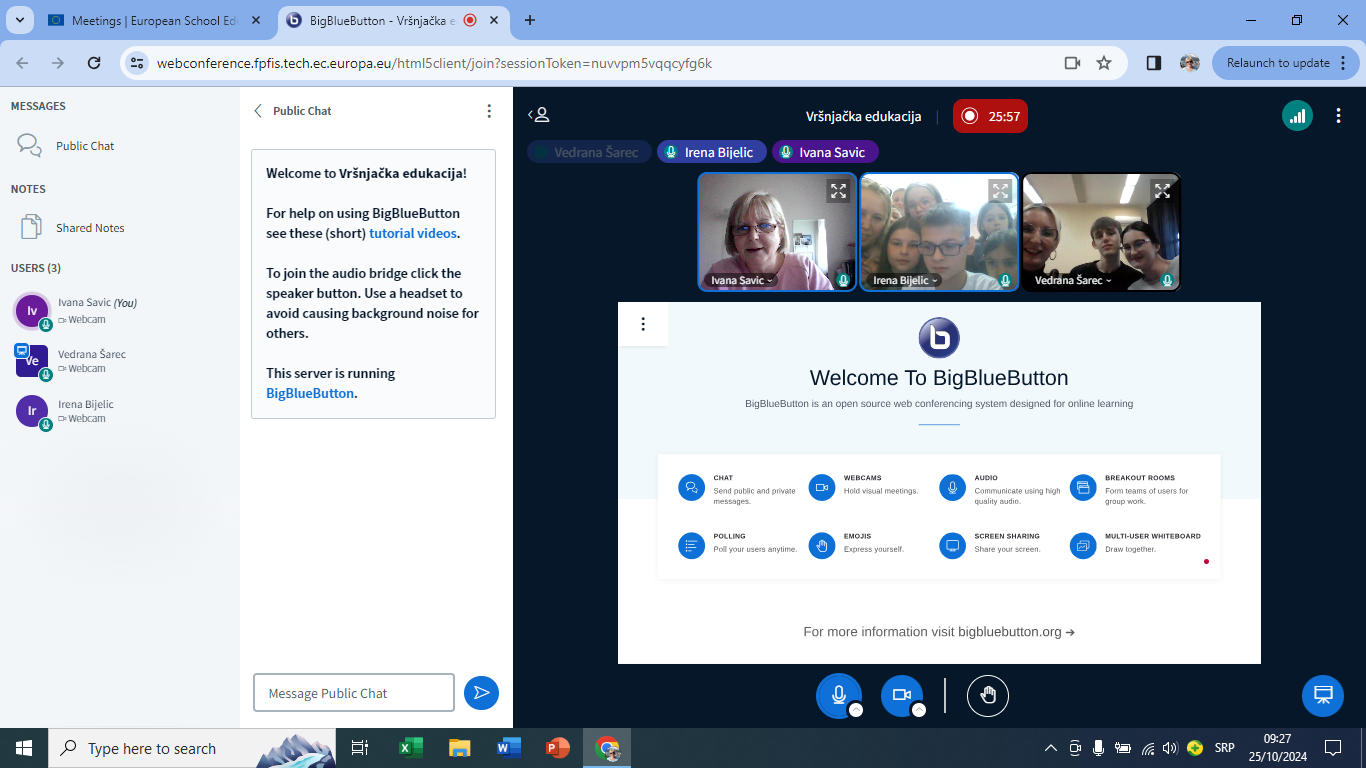The image size is (1366, 768).
Task: Switch to Meetings European School Education tab
Action: (155, 20)
